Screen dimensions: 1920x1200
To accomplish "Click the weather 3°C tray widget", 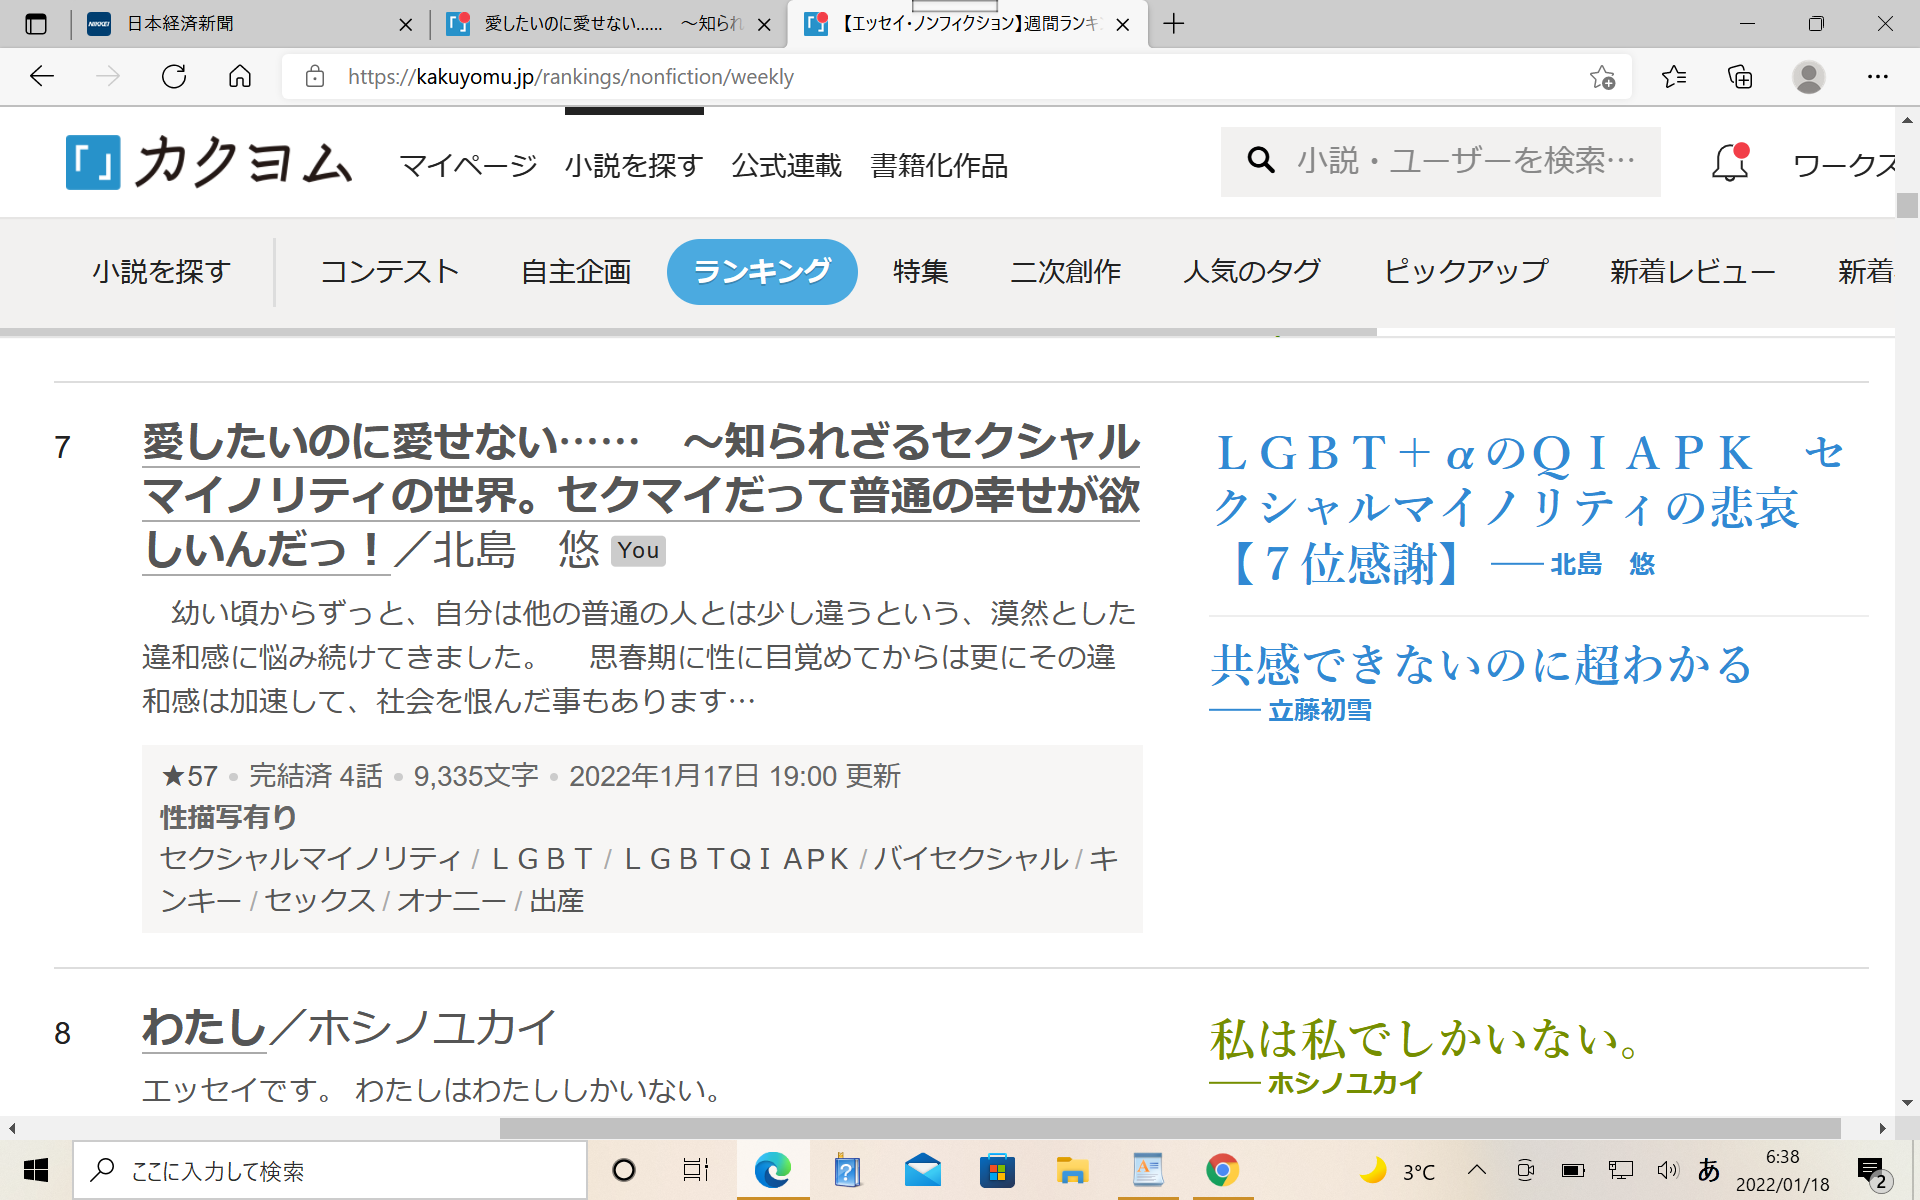I will coord(1398,1170).
